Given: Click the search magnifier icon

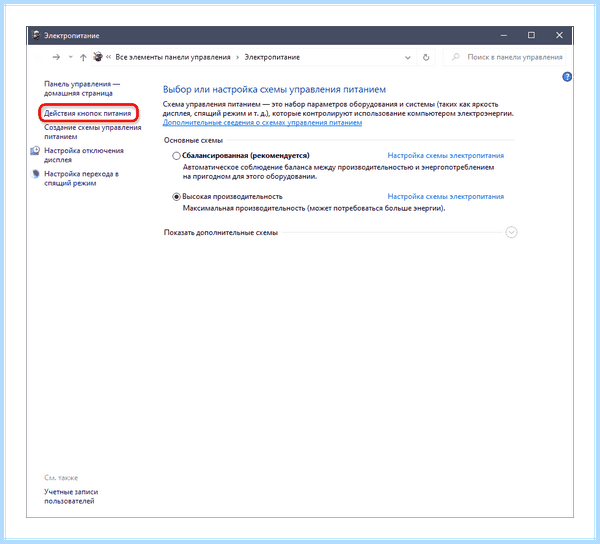Looking at the screenshot, I should click(455, 57).
